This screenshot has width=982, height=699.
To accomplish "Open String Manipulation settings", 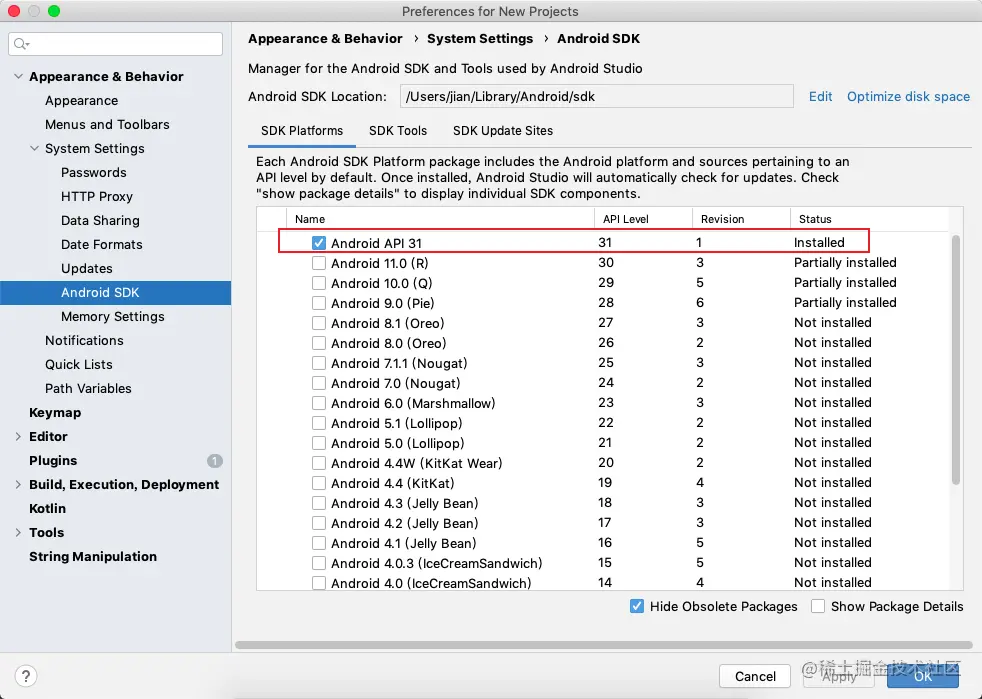I will click(x=93, y=557).
